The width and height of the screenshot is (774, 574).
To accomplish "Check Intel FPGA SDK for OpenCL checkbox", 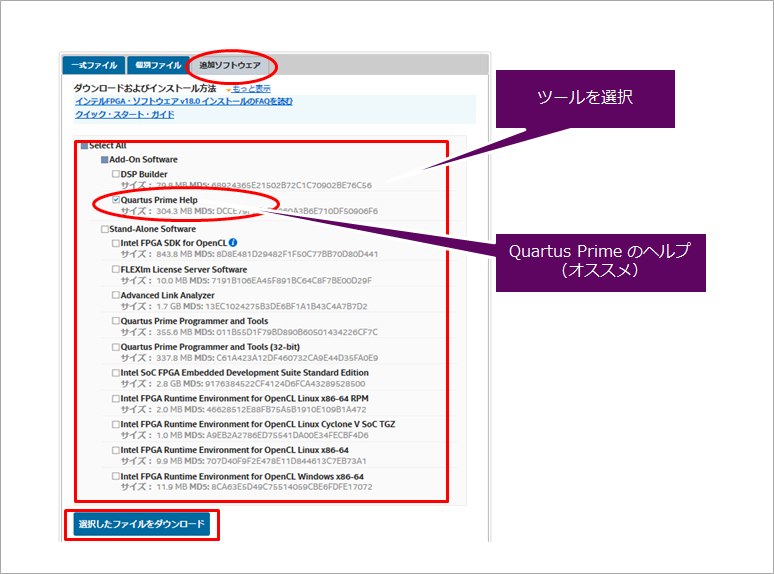I will [x=116, y=243].
